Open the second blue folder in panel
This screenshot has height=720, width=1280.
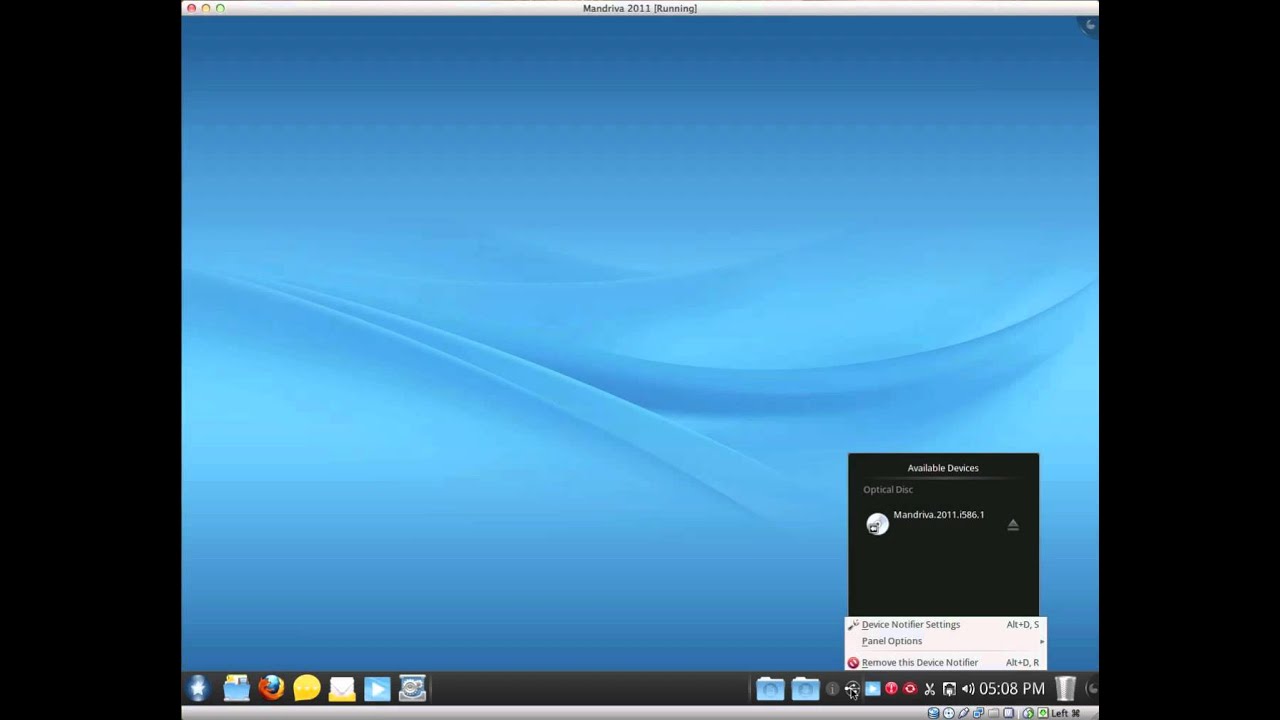tap(805, 688)
